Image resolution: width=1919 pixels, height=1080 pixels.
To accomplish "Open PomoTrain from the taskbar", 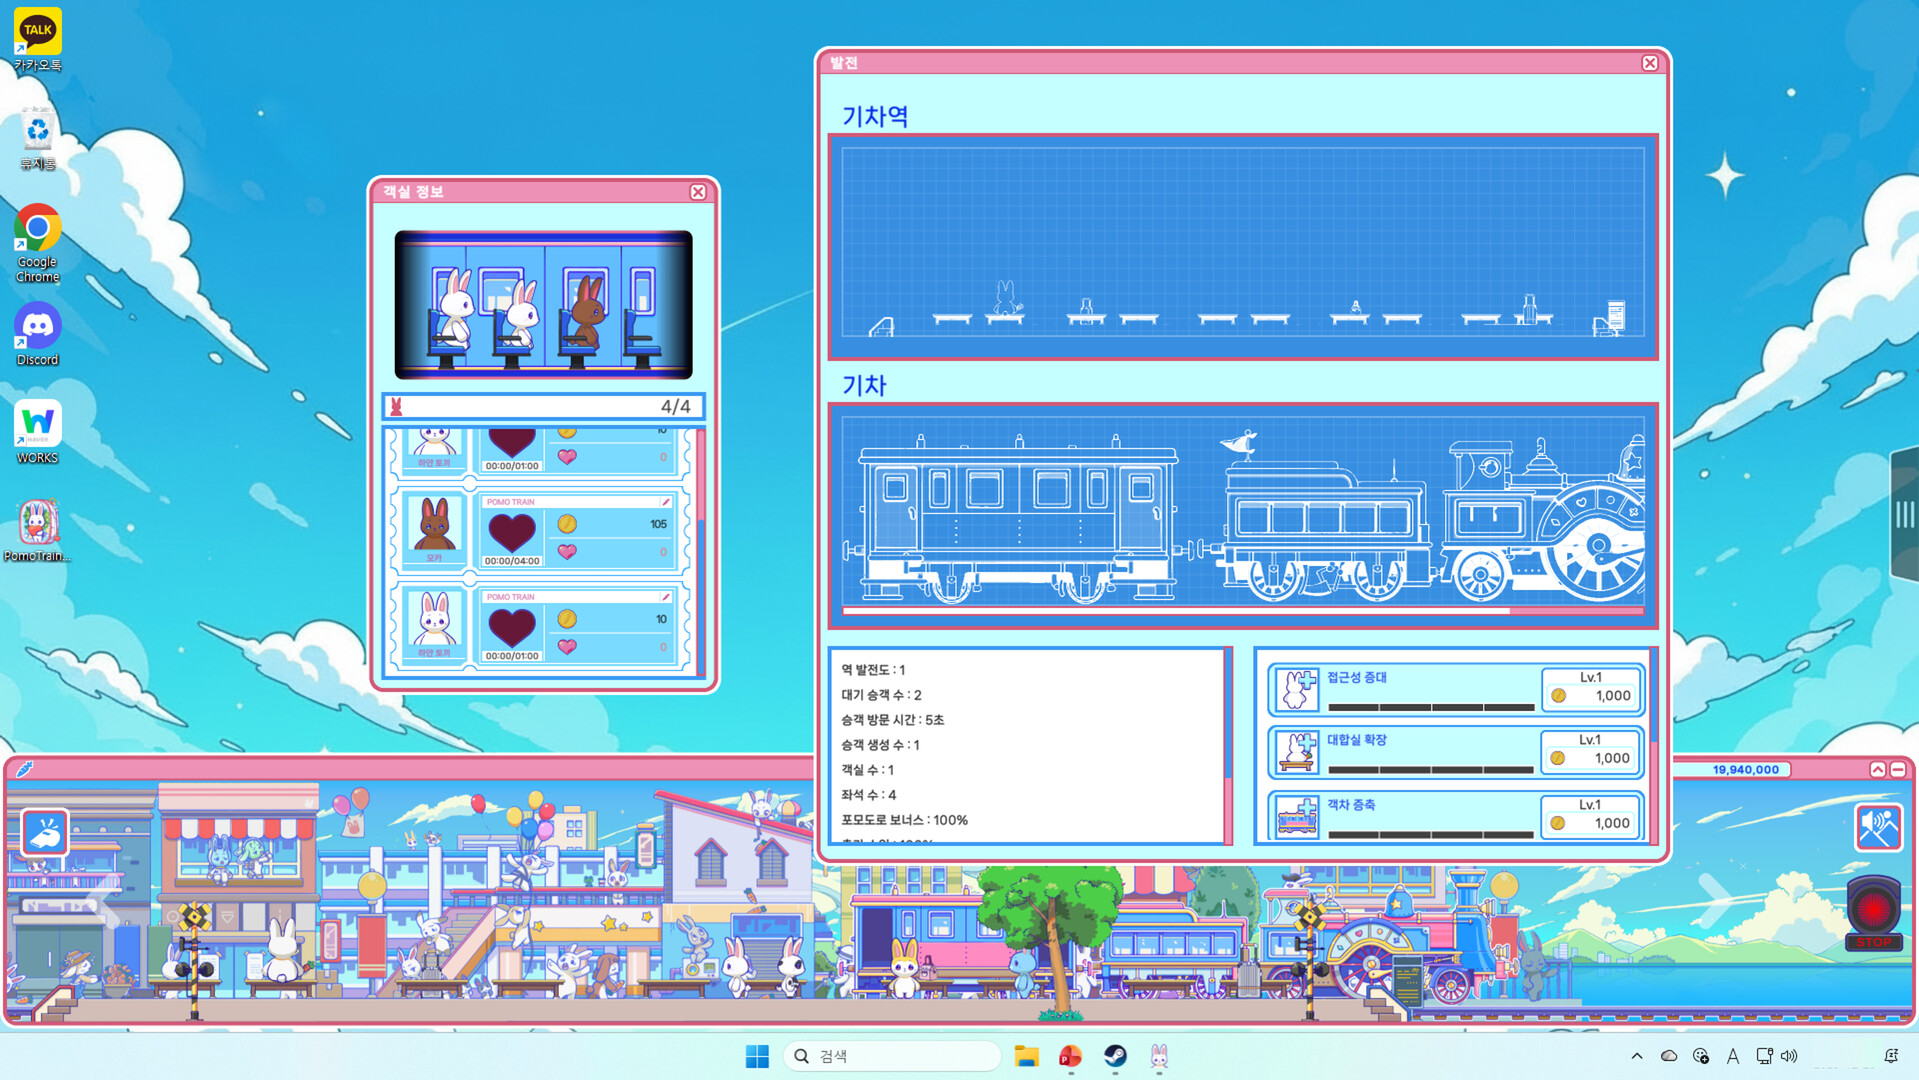I will click(x=1159, y=1056).
